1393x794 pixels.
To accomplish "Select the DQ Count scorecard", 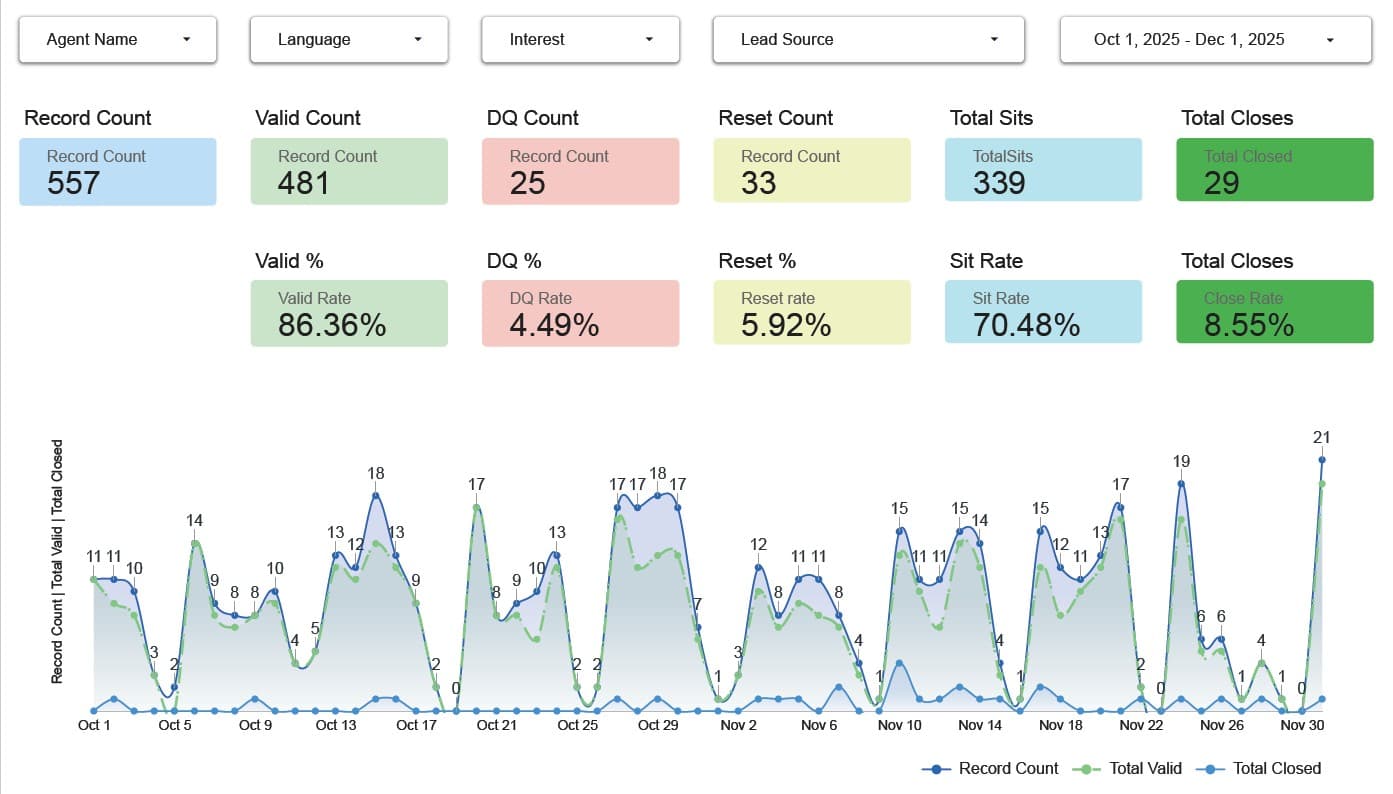I will [x=580, y=171].
